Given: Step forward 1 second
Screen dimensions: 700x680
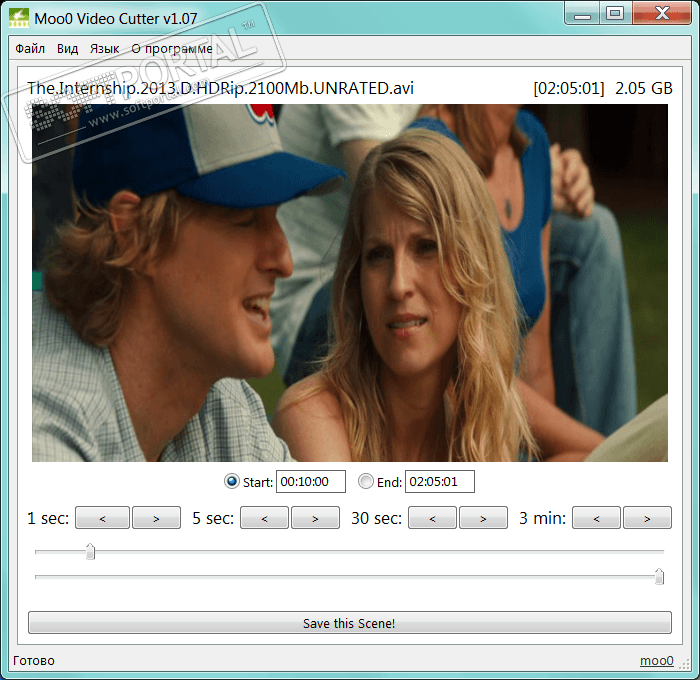Looking at the screenshot, I should coord(156,518).
